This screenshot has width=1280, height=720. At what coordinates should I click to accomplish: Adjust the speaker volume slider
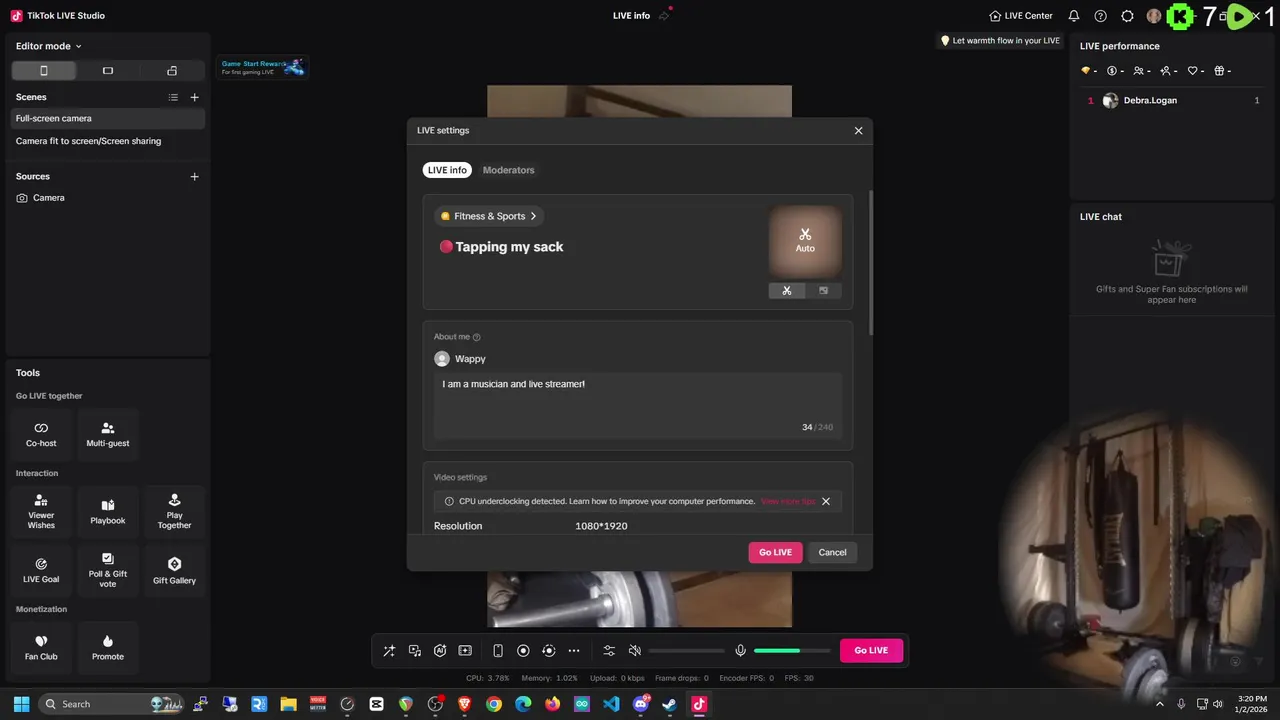tap(686, 651)
